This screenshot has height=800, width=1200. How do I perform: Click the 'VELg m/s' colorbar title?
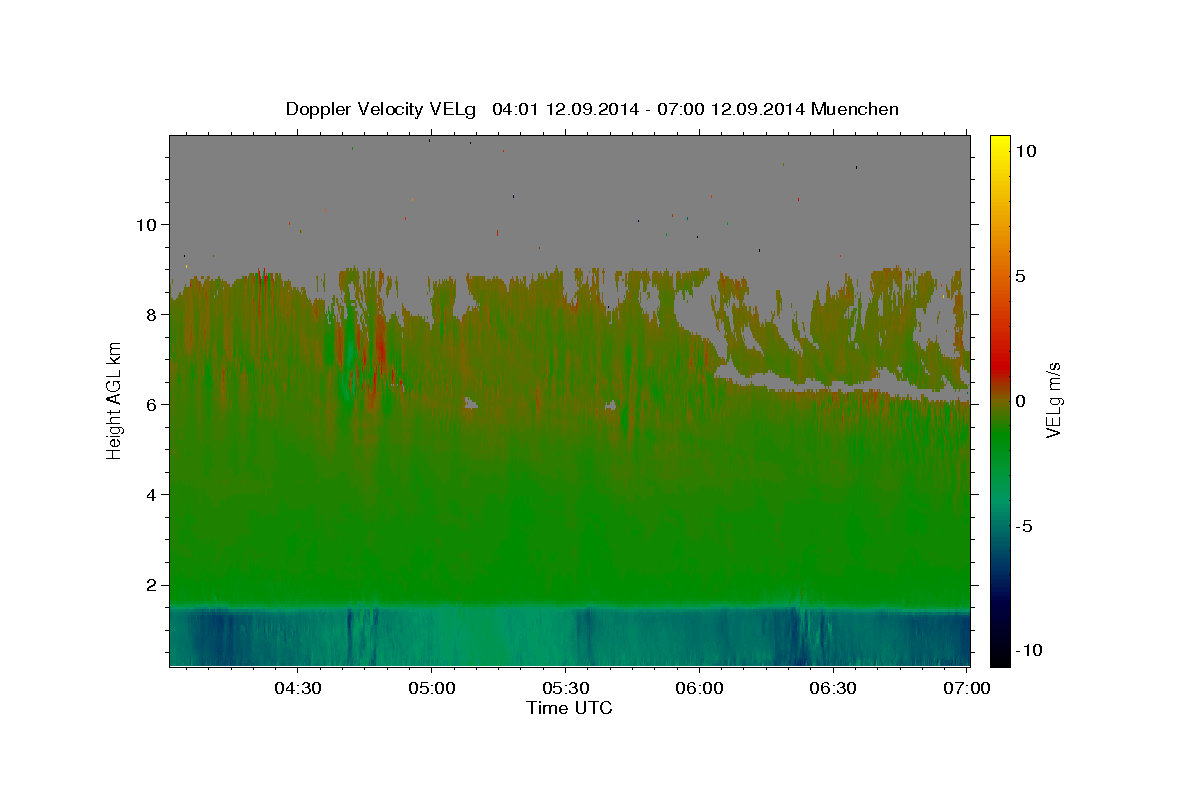click(x=1055, y=400)
